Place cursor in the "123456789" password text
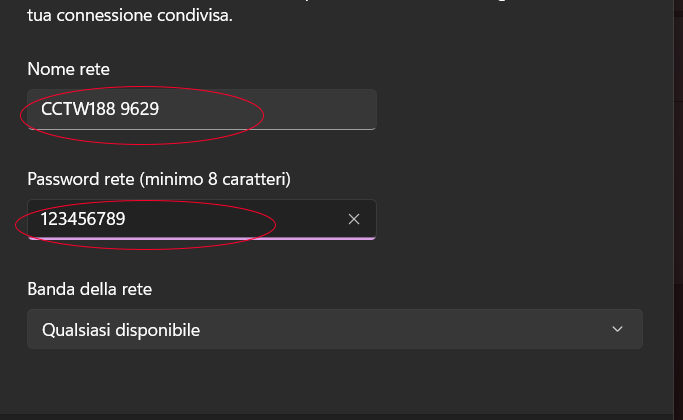683x420 pixels. pos(83,219)
